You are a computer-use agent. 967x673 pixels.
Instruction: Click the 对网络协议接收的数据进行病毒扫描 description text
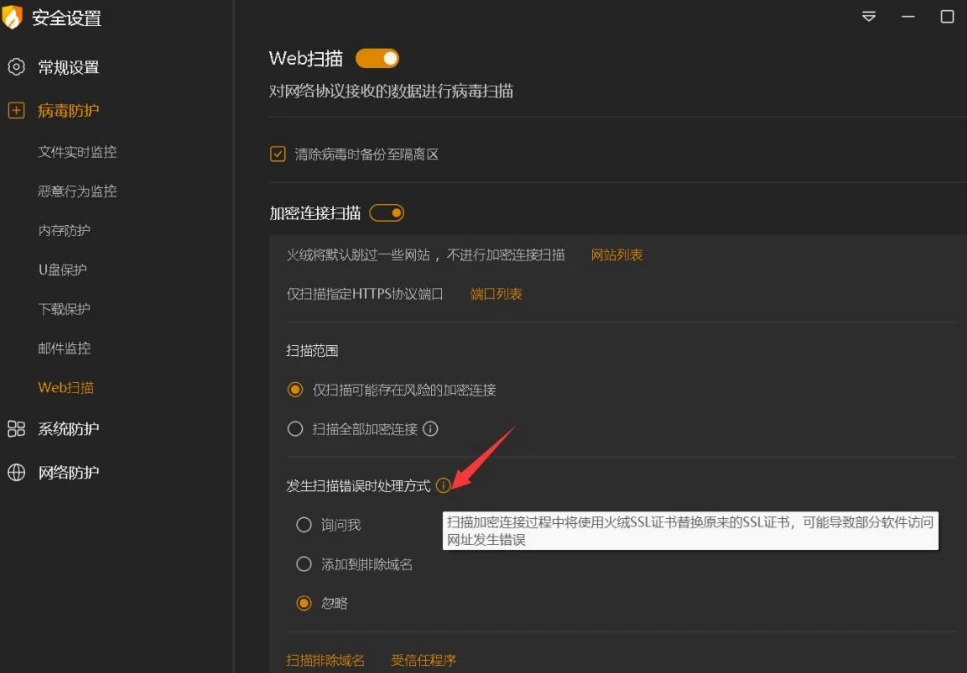[x=391, y=91]
